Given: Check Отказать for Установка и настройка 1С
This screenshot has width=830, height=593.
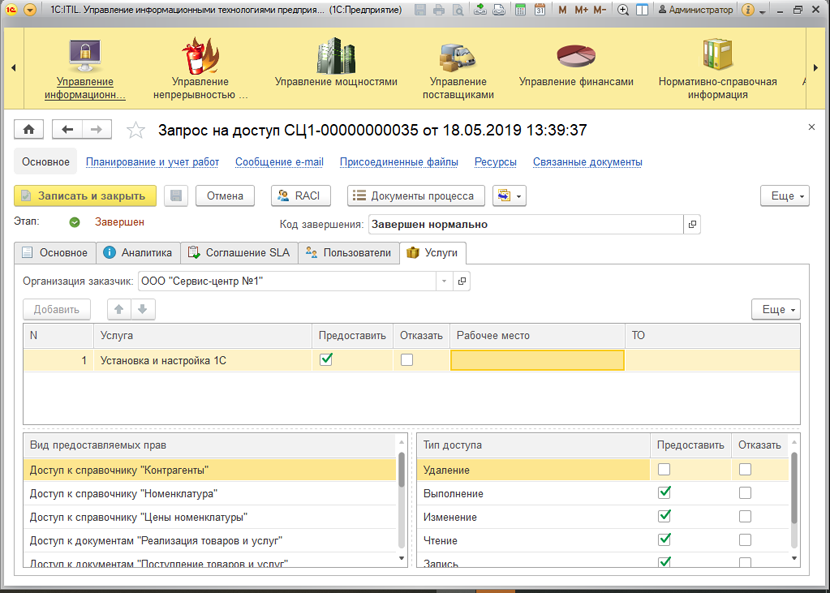Looking at the screenshot, I should (x=406, y=360).
